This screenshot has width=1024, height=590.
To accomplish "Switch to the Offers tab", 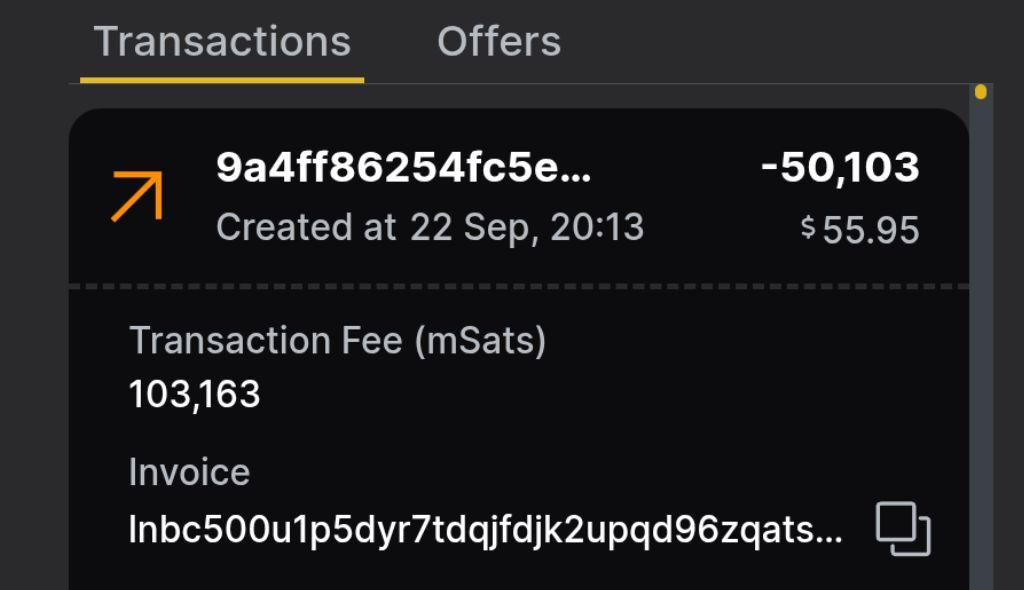I will tap(498, 42).
